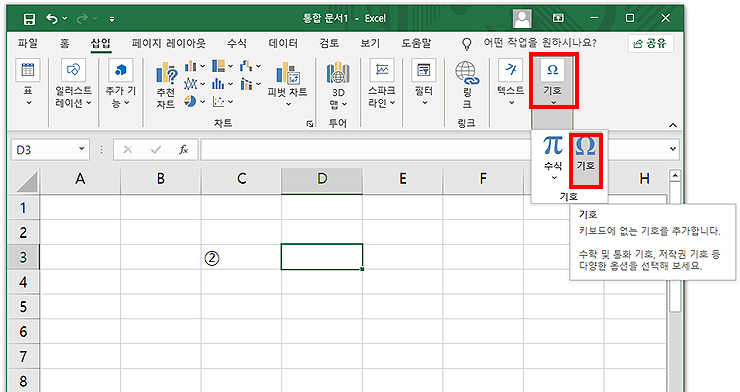Insert a scatter or bubble chart
The width and height of the screenshot is (740, 392).
coord(222,101)
